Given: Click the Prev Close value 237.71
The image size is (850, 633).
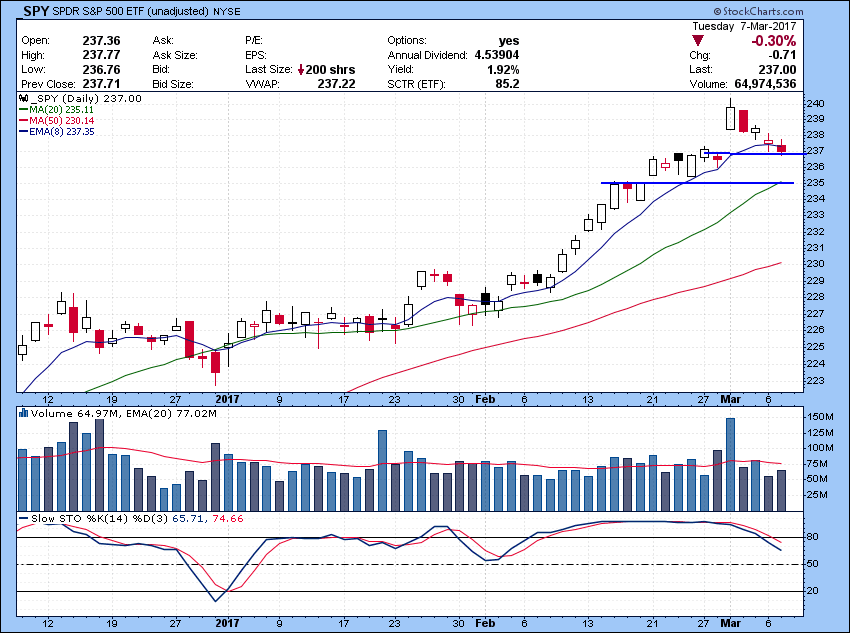Looking at the screenshot, I should (x=101, y=84).
